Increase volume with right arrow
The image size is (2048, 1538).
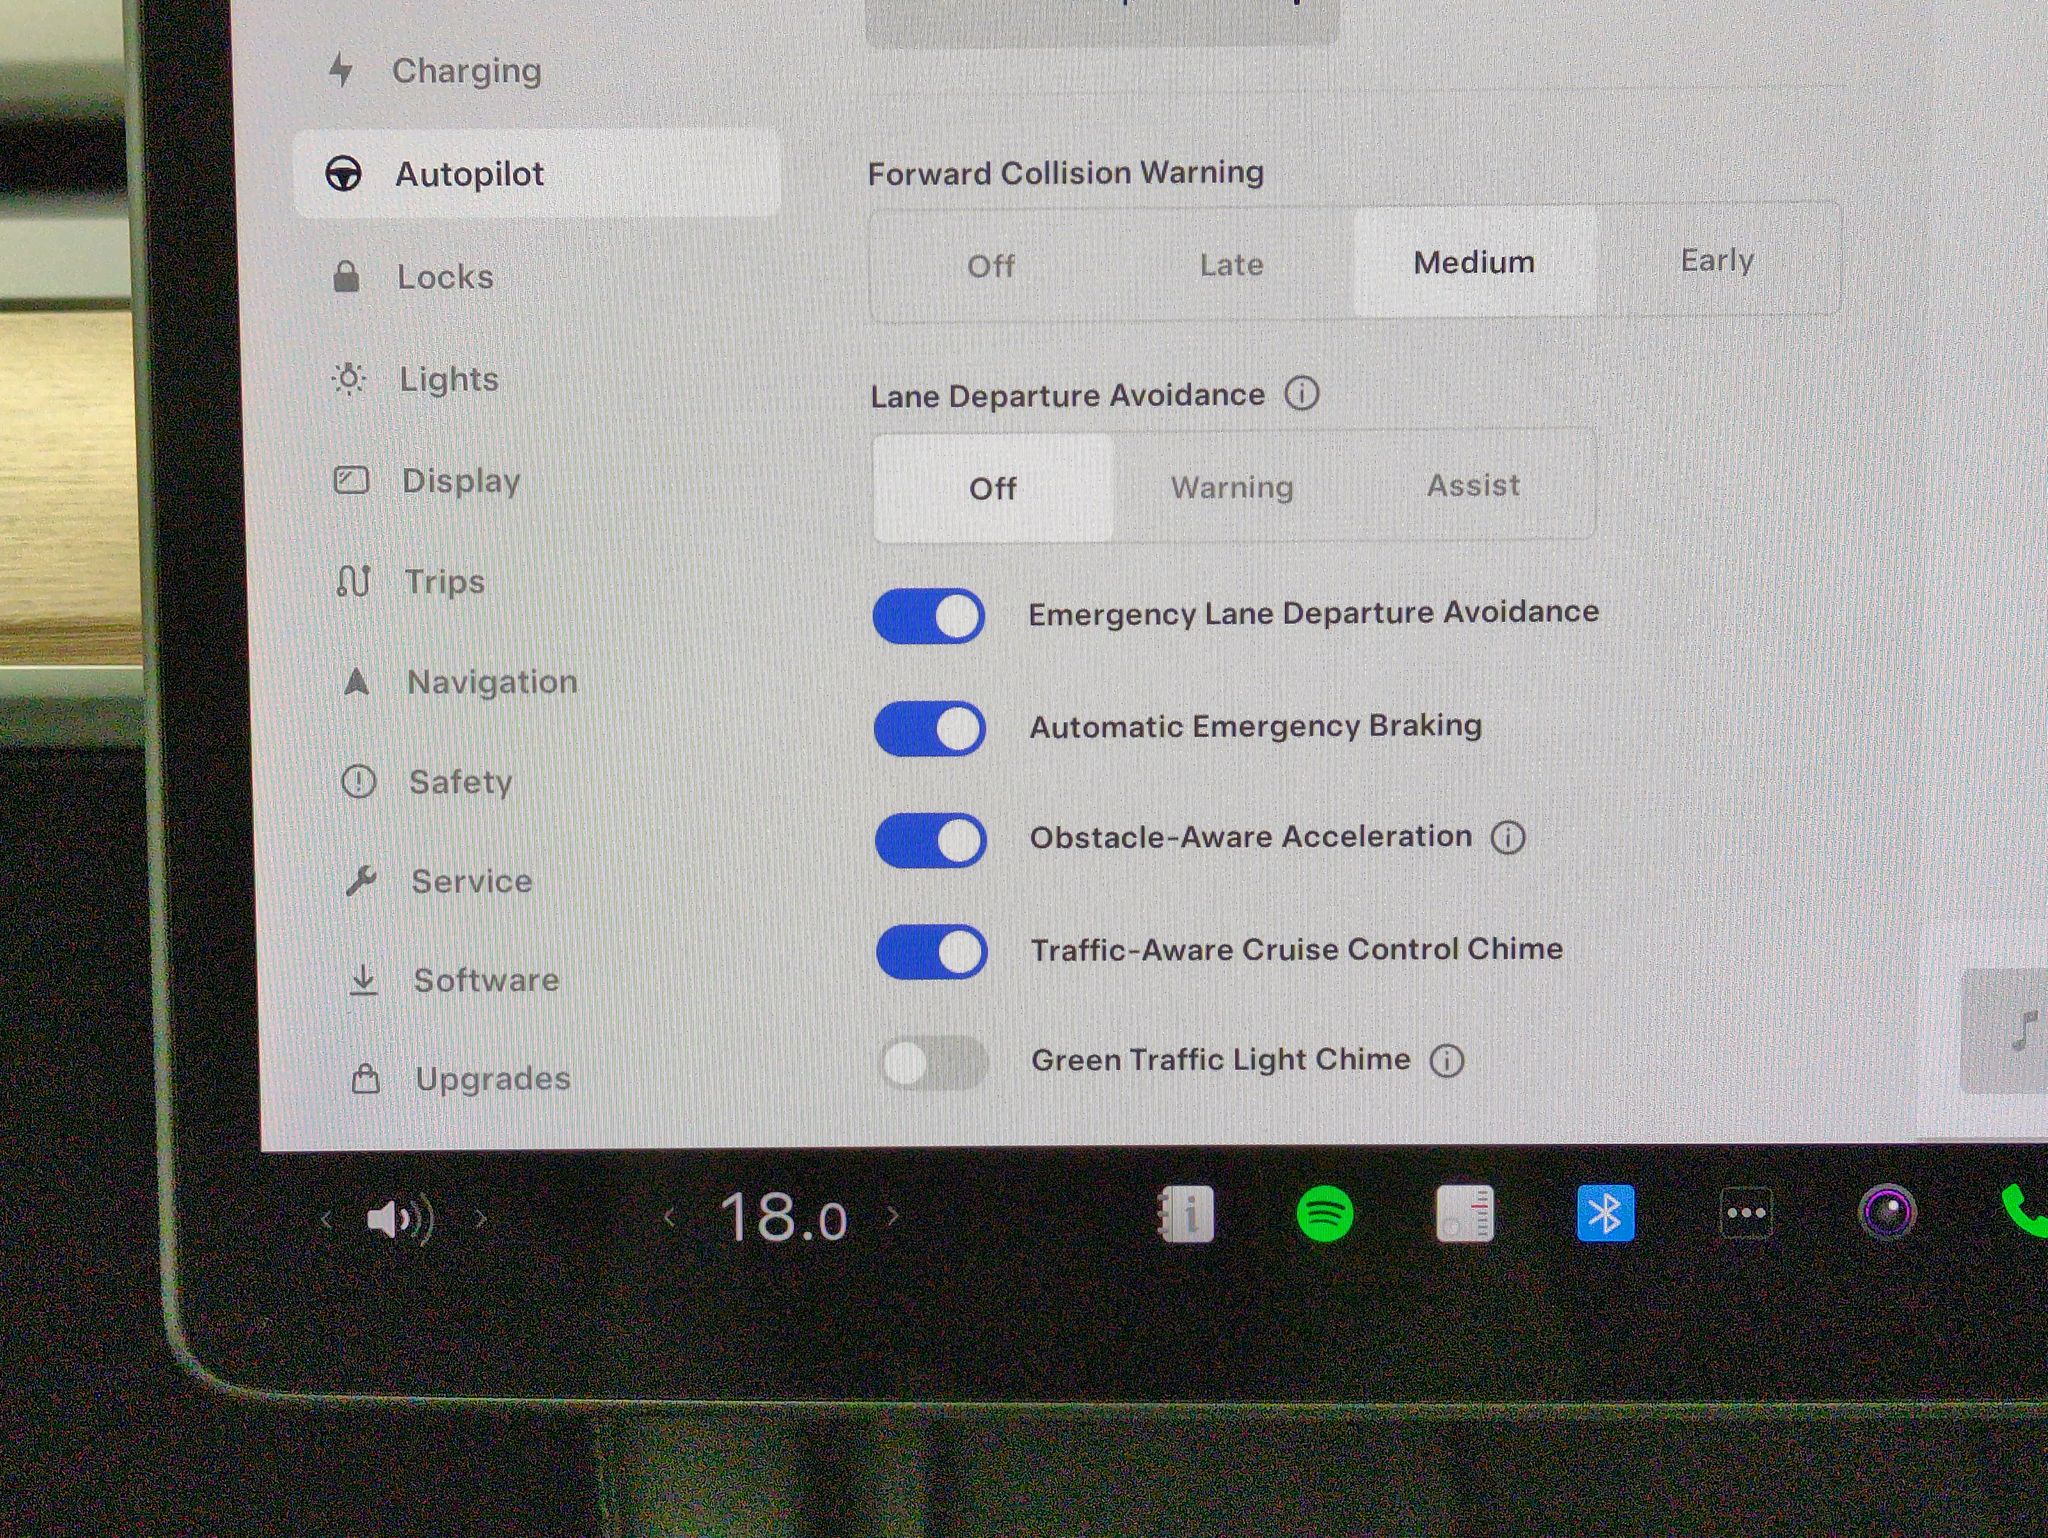coord(481,1218)
